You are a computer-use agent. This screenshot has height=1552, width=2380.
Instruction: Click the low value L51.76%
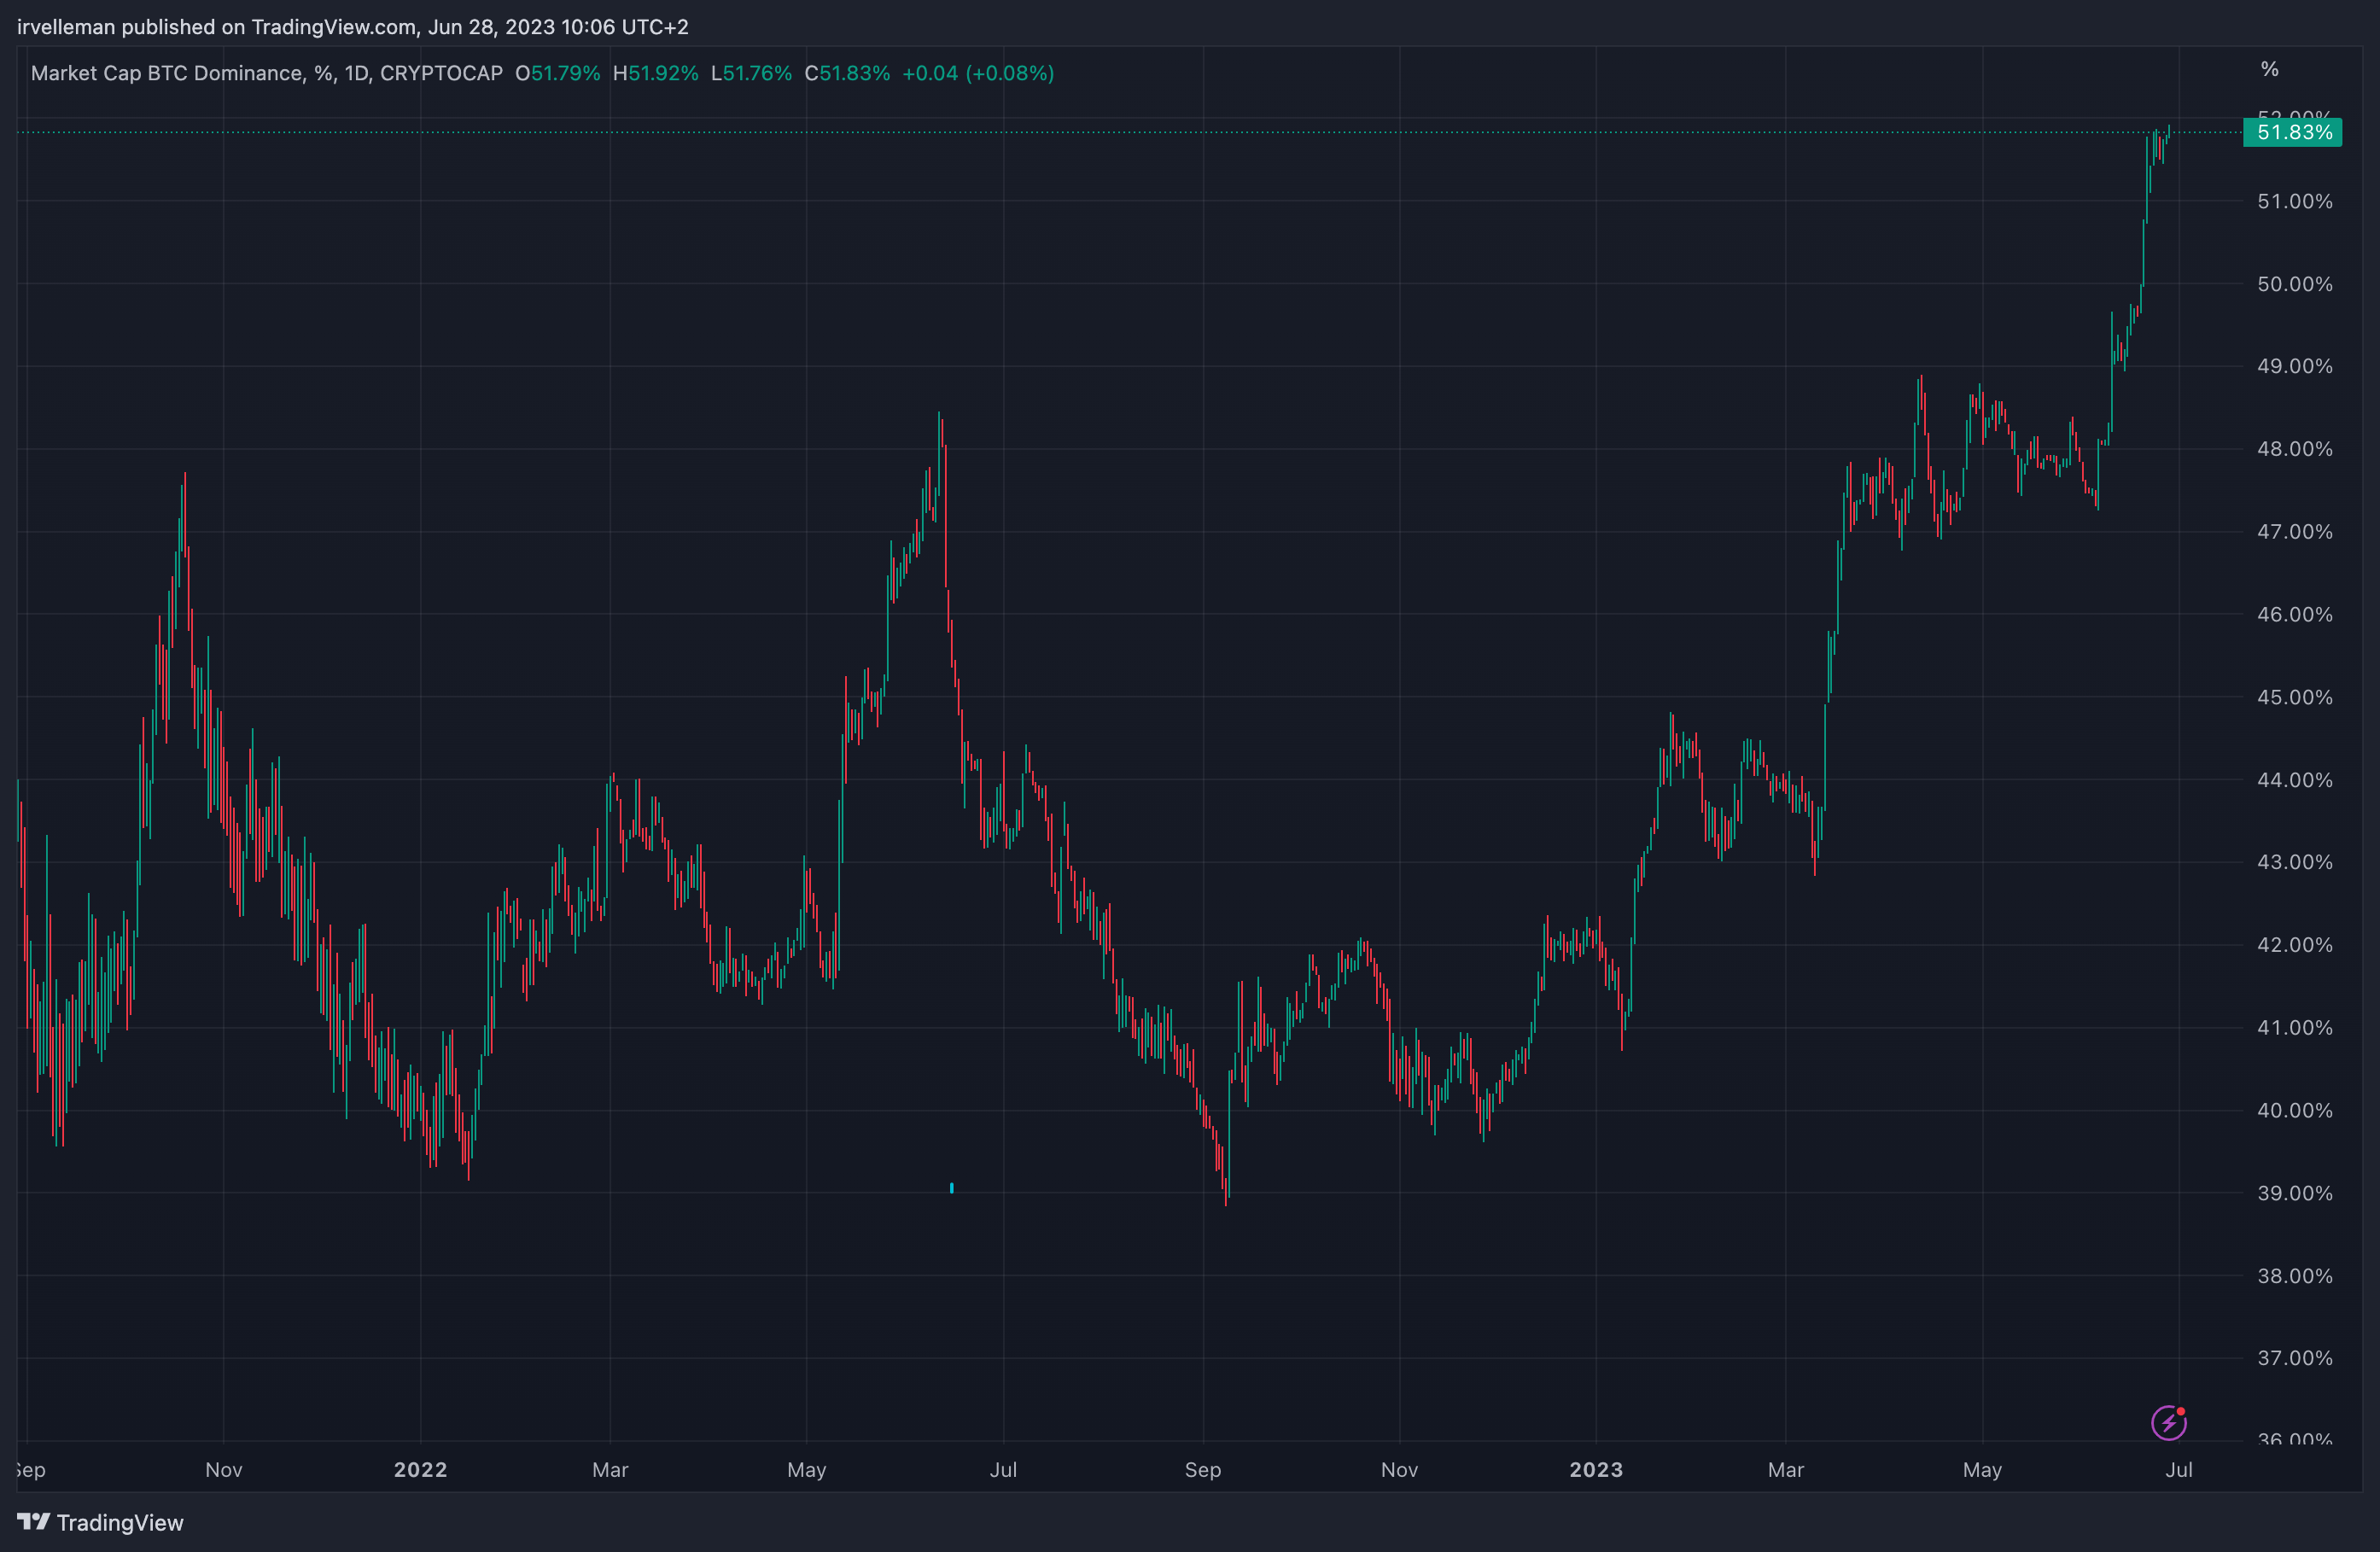coord(751,73)
